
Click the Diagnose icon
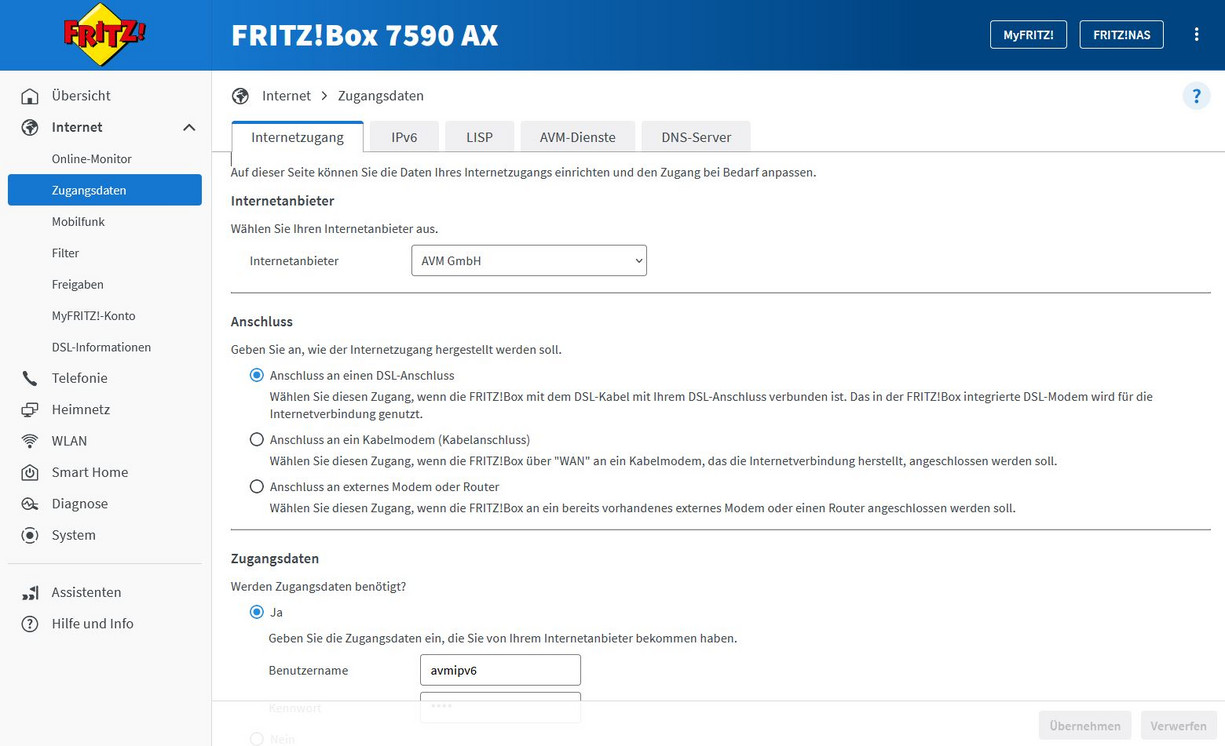pyautogui.click(x=30, y=504)
